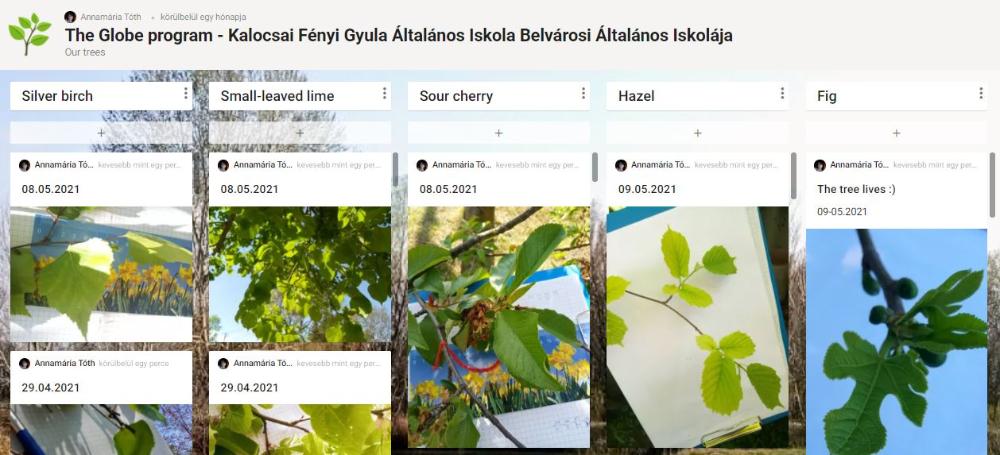Click the Small-leaved lime column scrollbar
The image size is (1000, 455).
[395, 169]
